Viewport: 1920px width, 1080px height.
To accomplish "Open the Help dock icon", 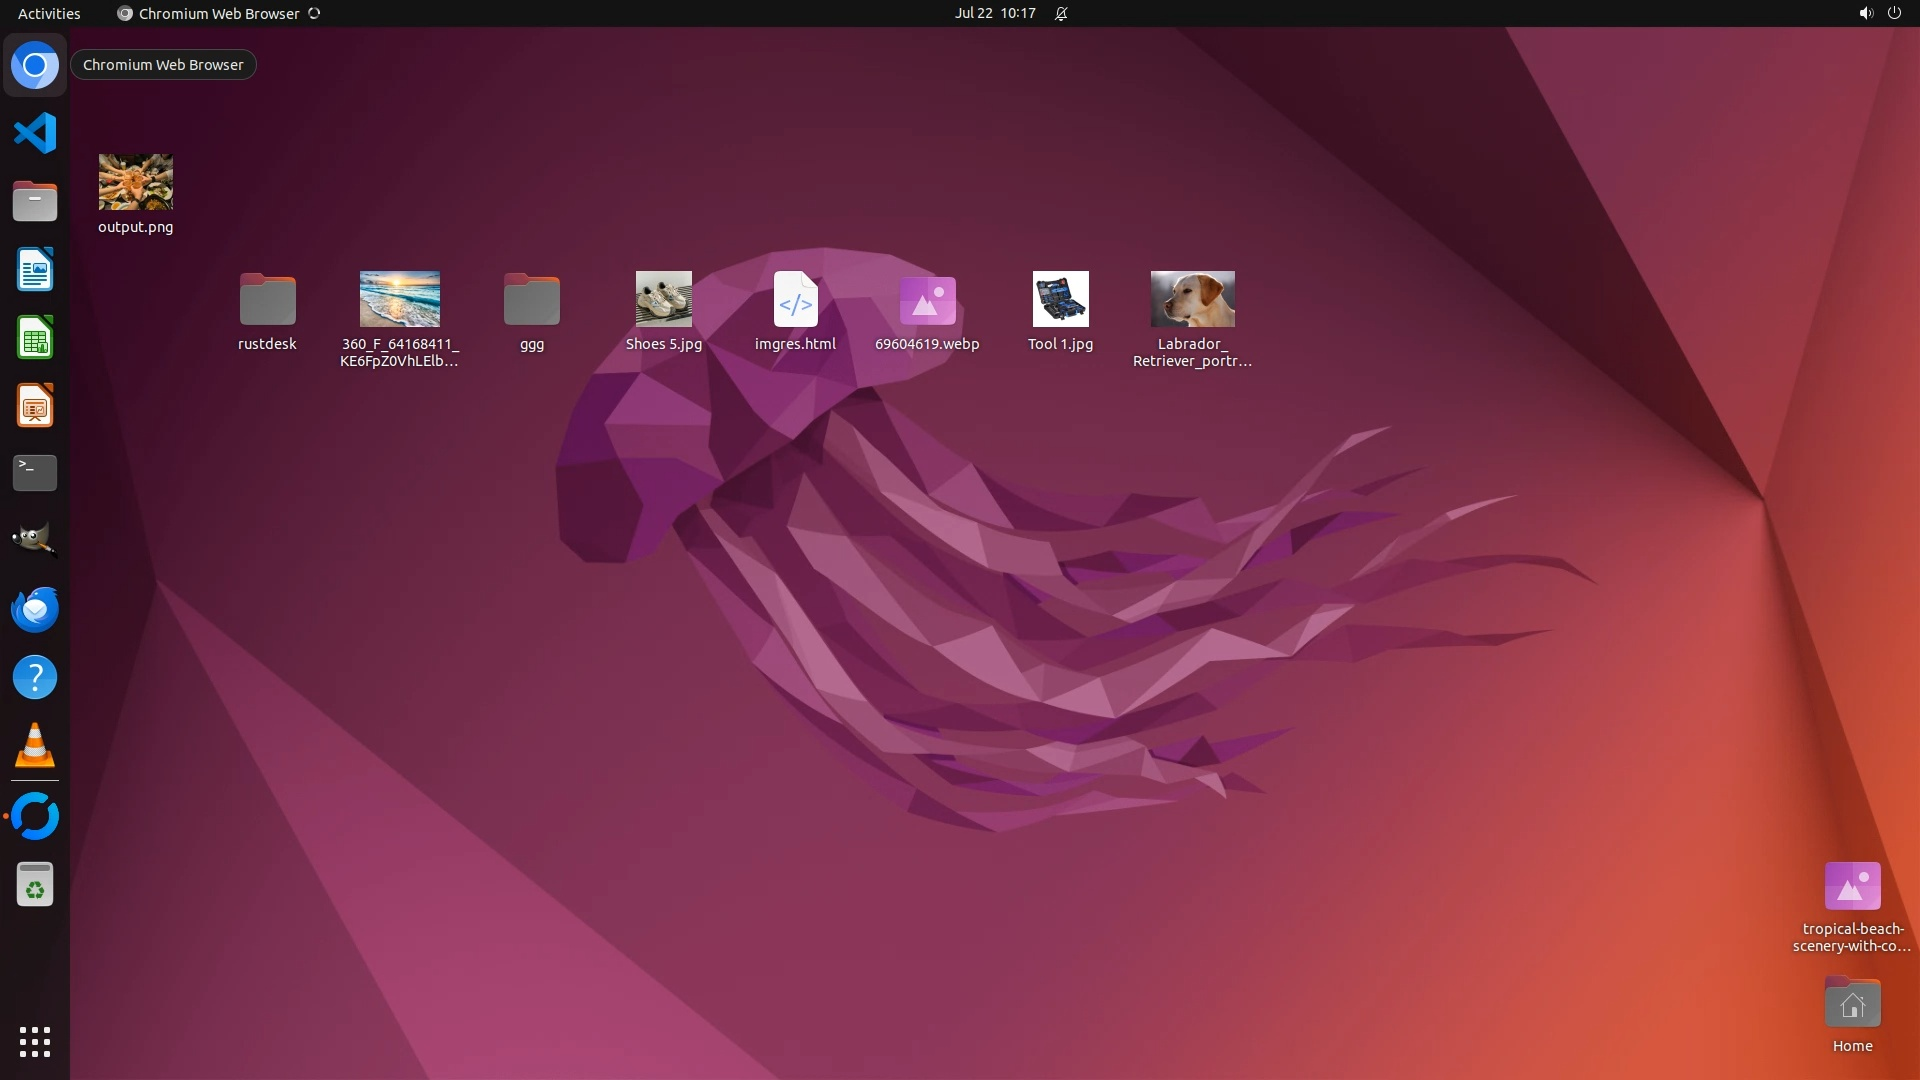I will coord(35,678).
